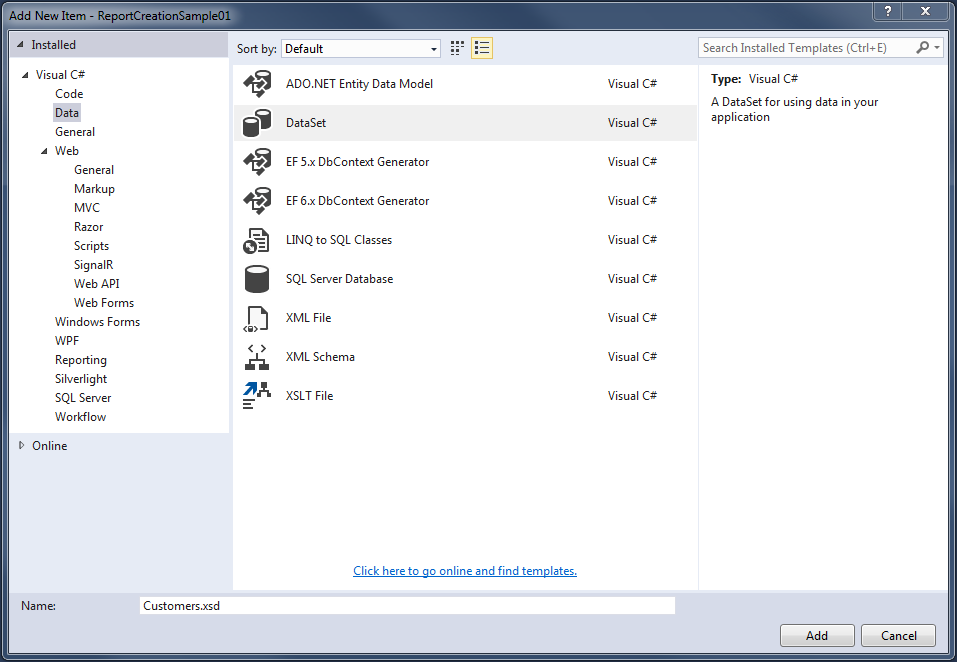Open the Sort by Default dropdown
Screen dimensions: 957x662
(361, 49)
